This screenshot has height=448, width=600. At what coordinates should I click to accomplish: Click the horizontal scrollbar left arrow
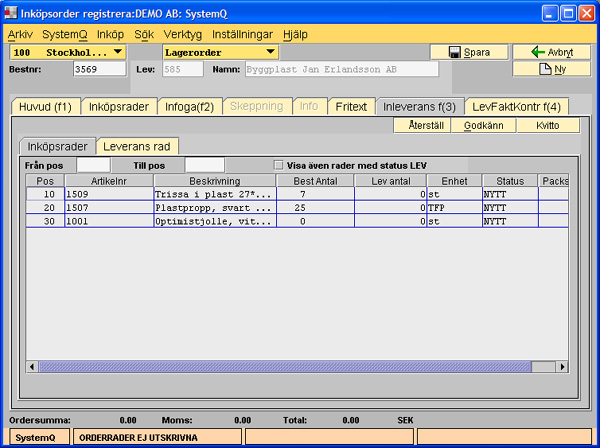coord(32,367)
